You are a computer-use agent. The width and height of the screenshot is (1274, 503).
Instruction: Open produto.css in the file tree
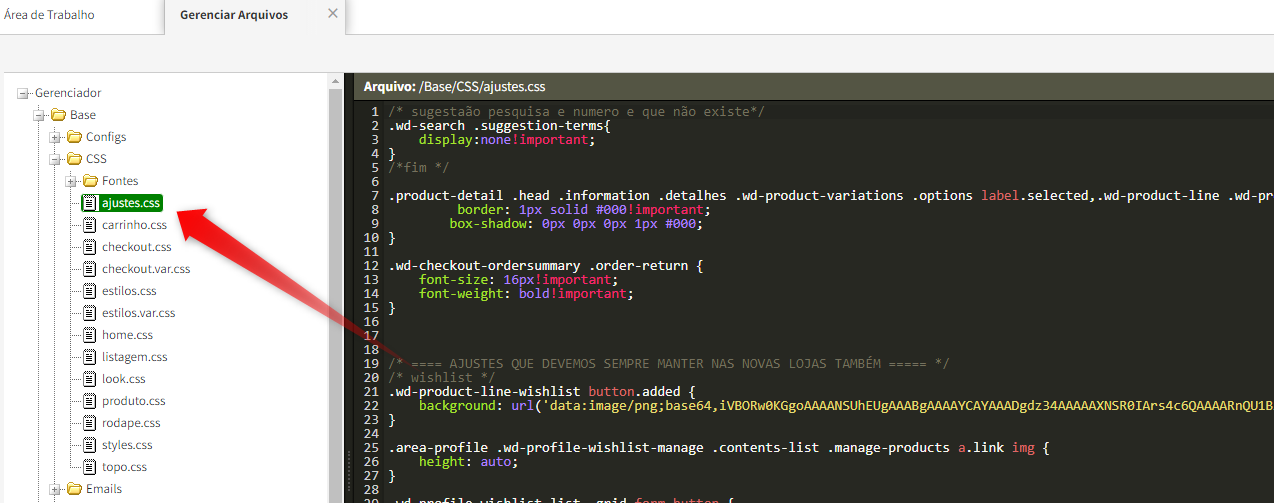coord(134,401)
